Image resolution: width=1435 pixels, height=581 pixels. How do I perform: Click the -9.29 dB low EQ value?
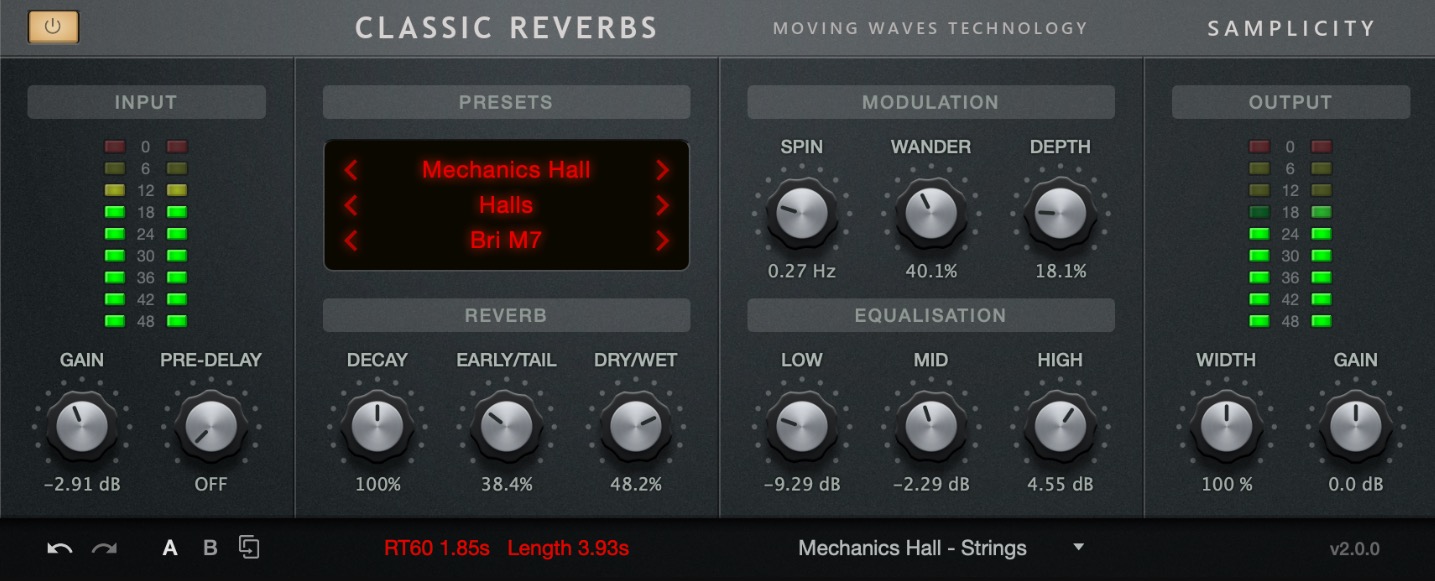802,485
